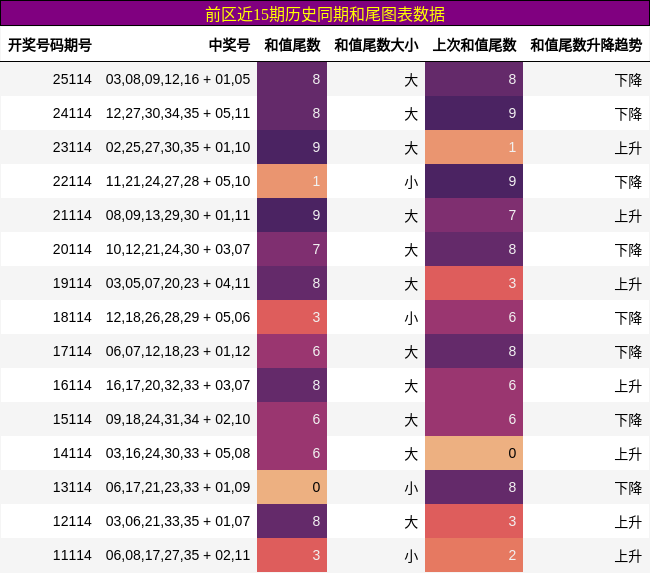Click winning numbers 12,18,26,28,29 + 05,06
This screenshot has height=573, width=650.
click(178, 317)
